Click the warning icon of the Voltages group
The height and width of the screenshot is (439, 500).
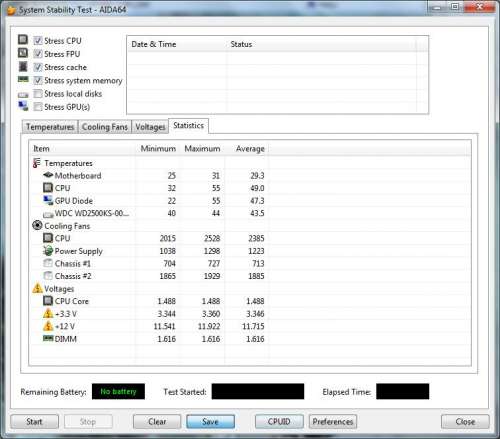[37, 288]
